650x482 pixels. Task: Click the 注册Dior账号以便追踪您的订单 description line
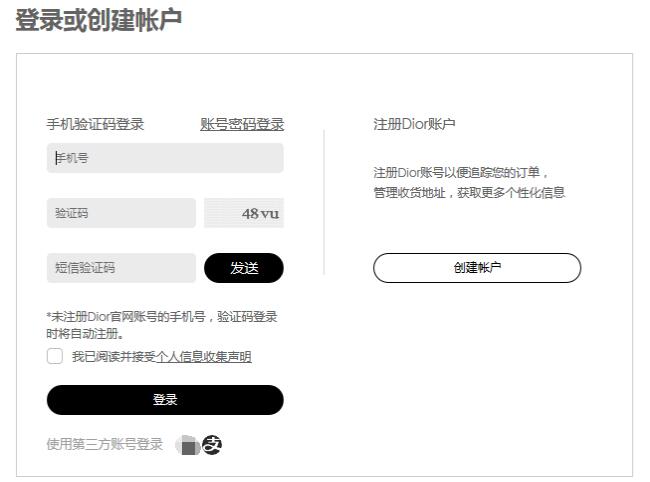click(x=461, y=172)
